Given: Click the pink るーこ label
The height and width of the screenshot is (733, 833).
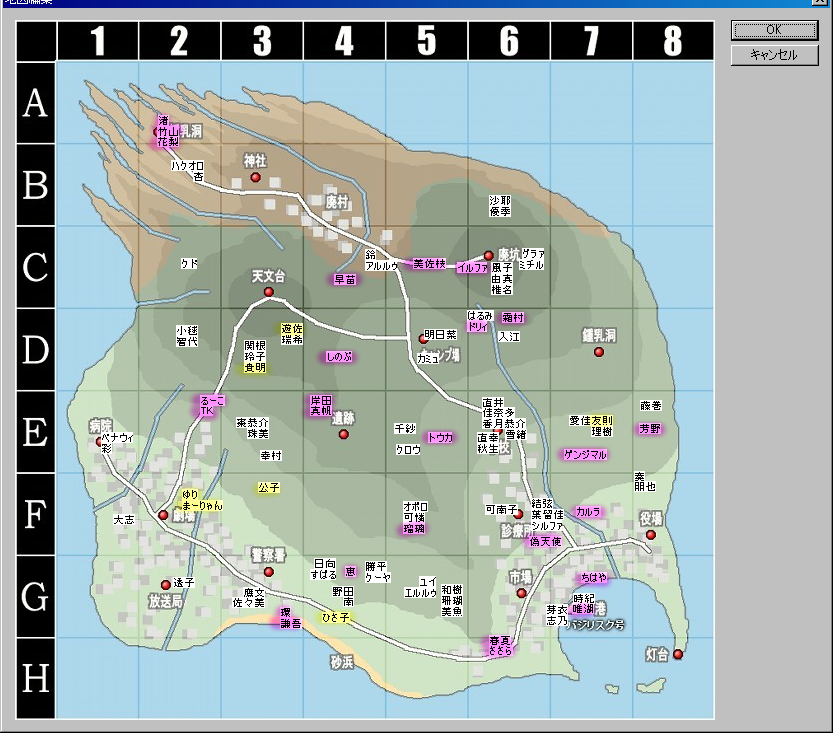Looking at the screenshot, I should pos(212,400).
